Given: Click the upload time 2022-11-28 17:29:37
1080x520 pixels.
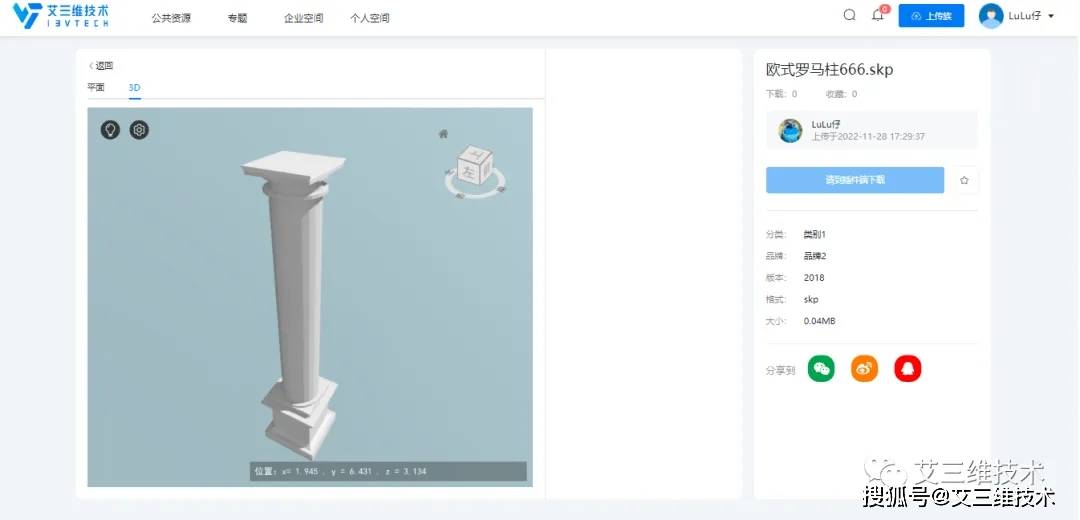Looking at the screenshot, I should tap(883, 136).
